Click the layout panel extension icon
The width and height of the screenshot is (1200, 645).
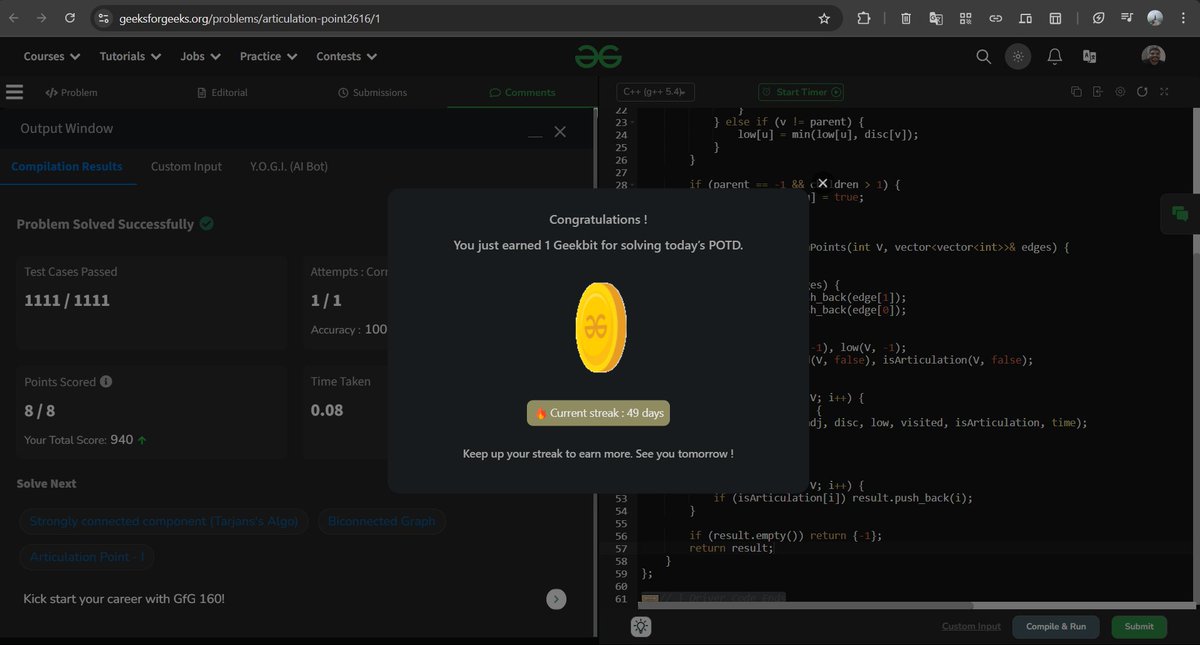coord(1055,18)
